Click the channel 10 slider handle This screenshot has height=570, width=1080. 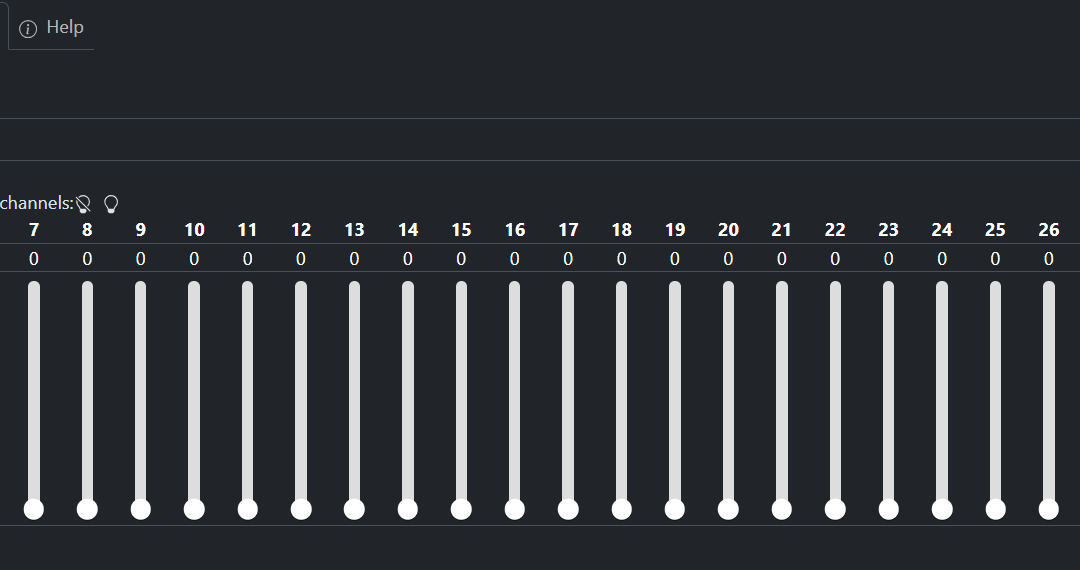tap(194, 509)
